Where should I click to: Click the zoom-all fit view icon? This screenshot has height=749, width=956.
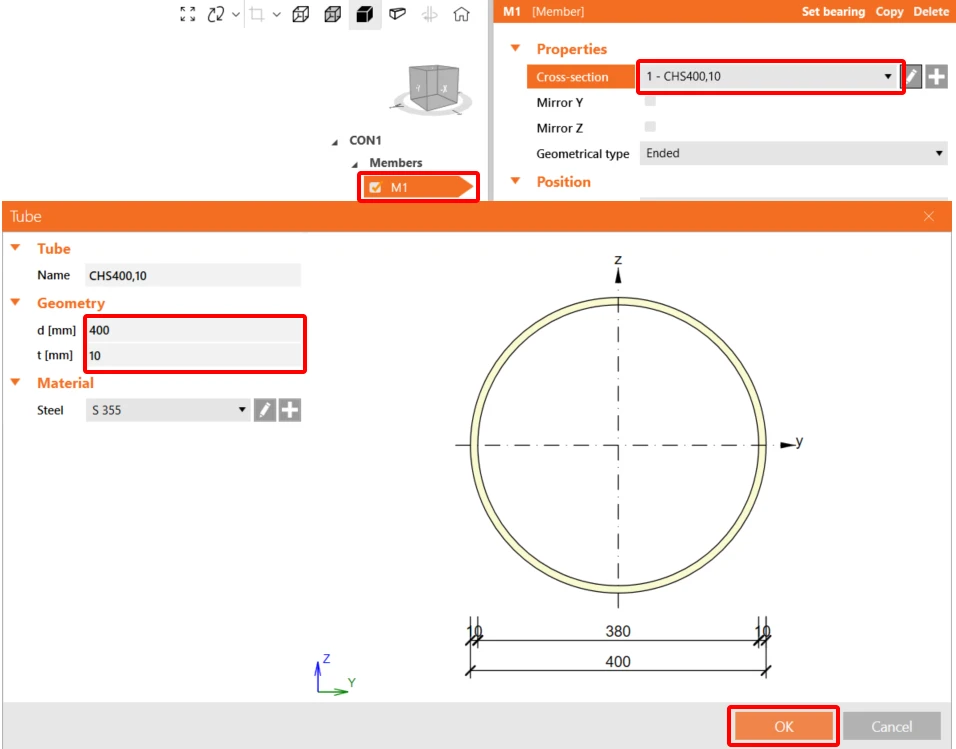[188, 14]
